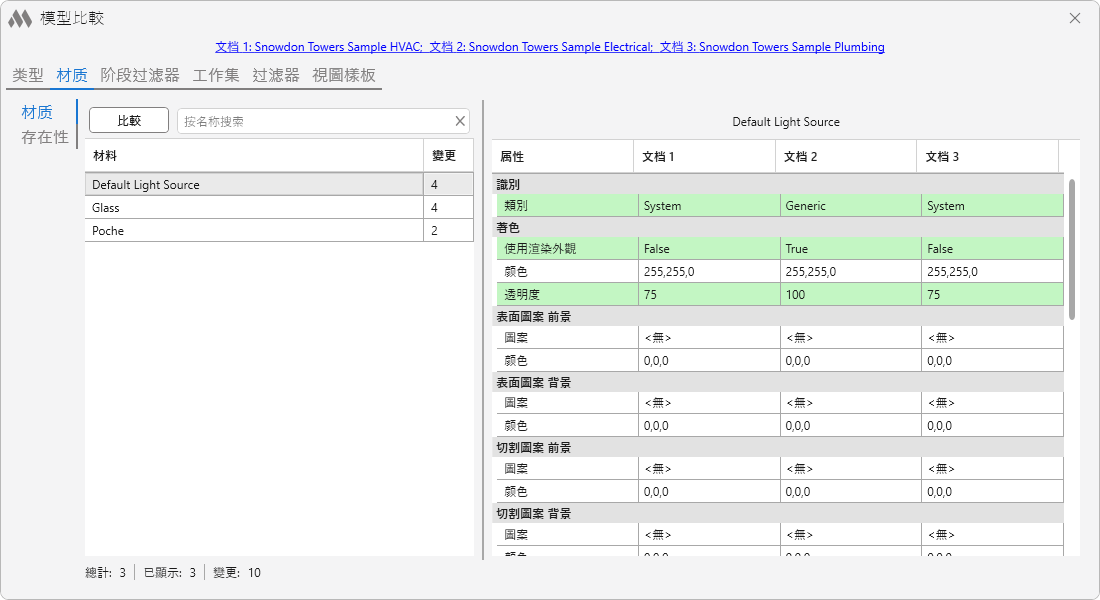The height and width of the screenshot is (600, 1100).
Task: Click the 文档 1 column header
Action: tap(704, 156)
